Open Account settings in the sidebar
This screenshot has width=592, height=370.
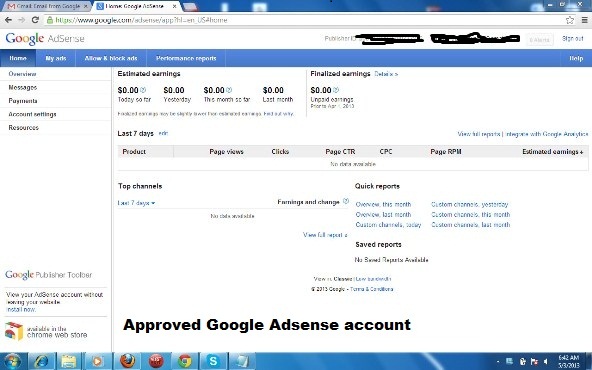tap(32, 114)
